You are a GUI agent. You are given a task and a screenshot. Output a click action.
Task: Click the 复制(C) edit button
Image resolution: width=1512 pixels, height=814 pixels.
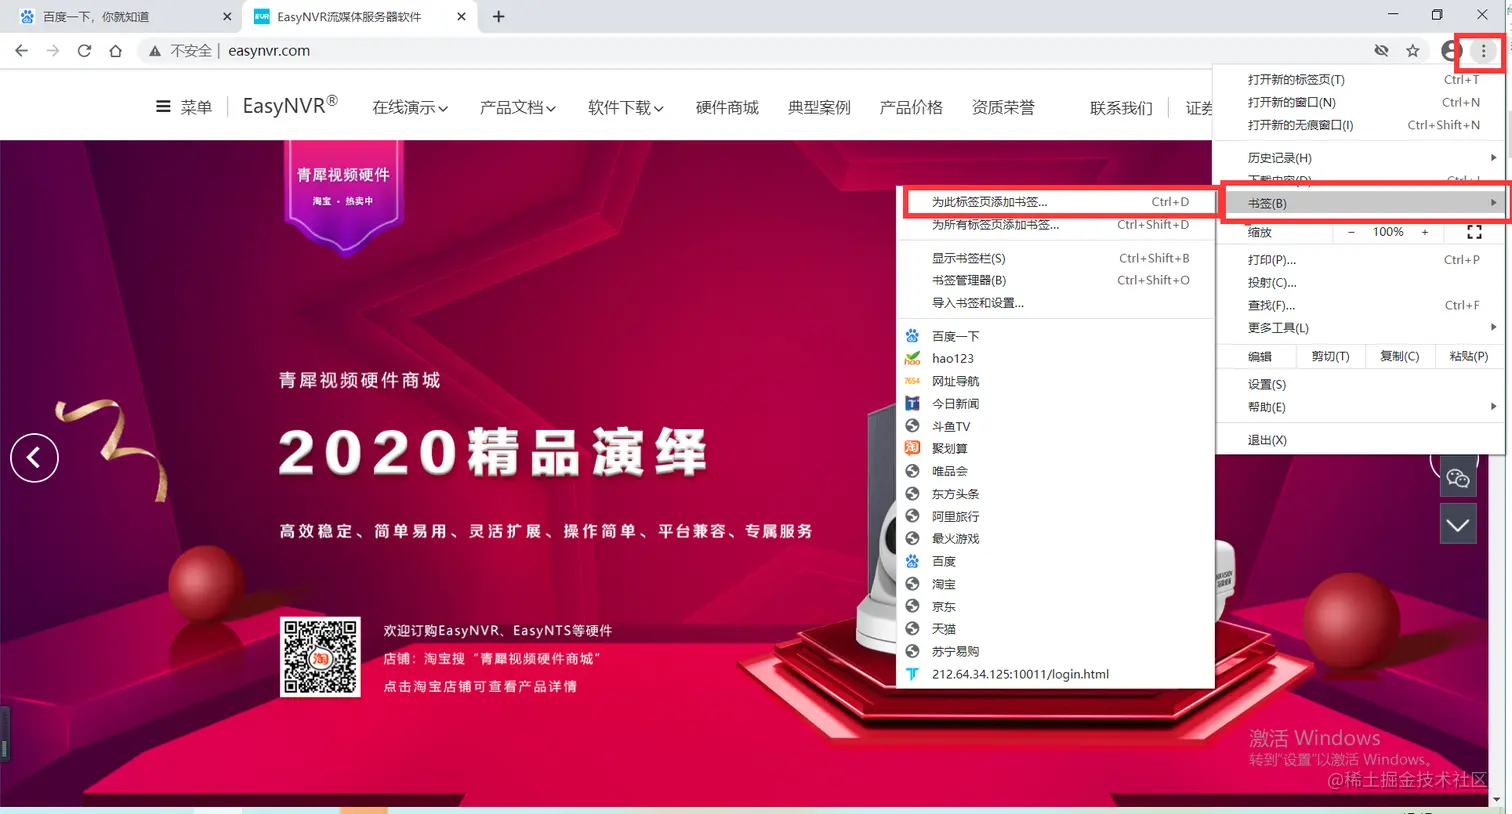(x=1399, y=357)
